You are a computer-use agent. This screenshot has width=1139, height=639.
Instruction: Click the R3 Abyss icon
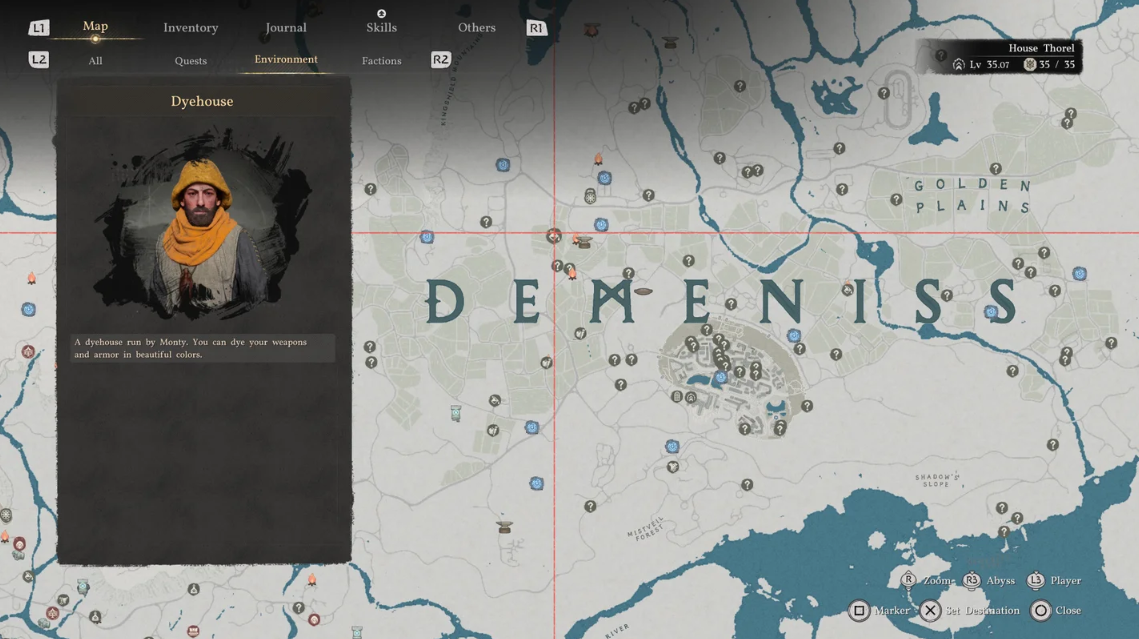(x=972, y=580)
